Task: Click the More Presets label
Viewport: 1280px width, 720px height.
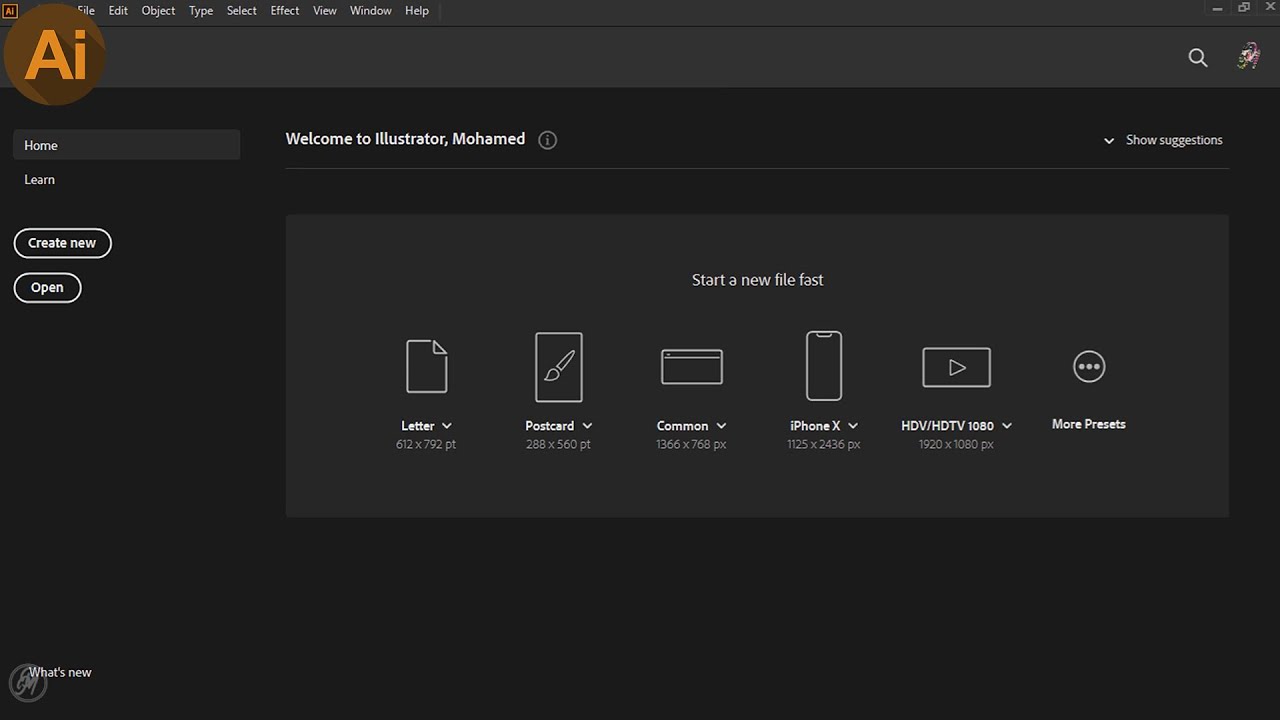Action: point(1089,424)
